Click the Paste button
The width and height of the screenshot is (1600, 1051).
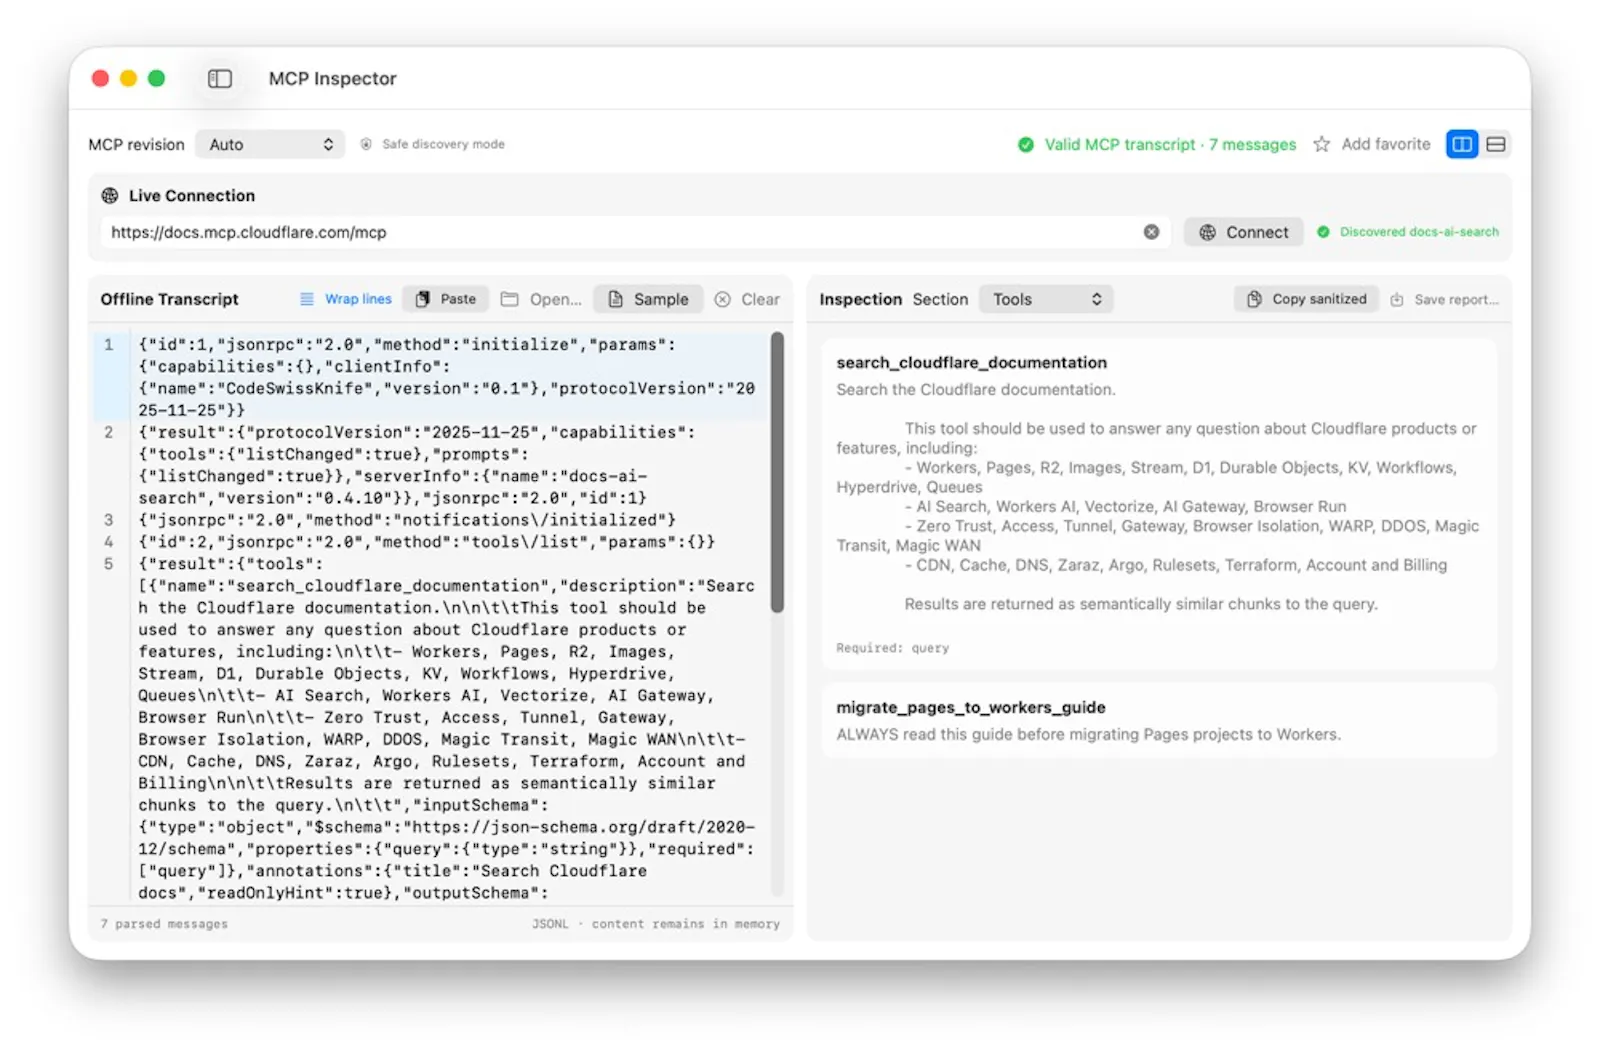(x=446, y=299)
